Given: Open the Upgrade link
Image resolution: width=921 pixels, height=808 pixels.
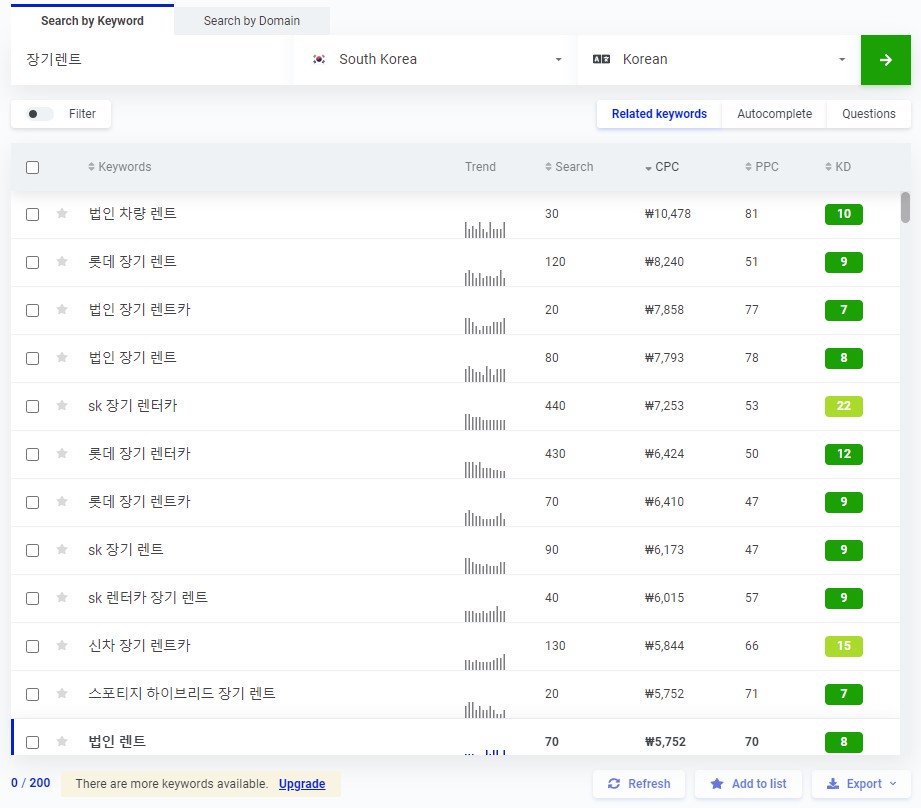Looking at the screenshot, I should click(302, 784).
